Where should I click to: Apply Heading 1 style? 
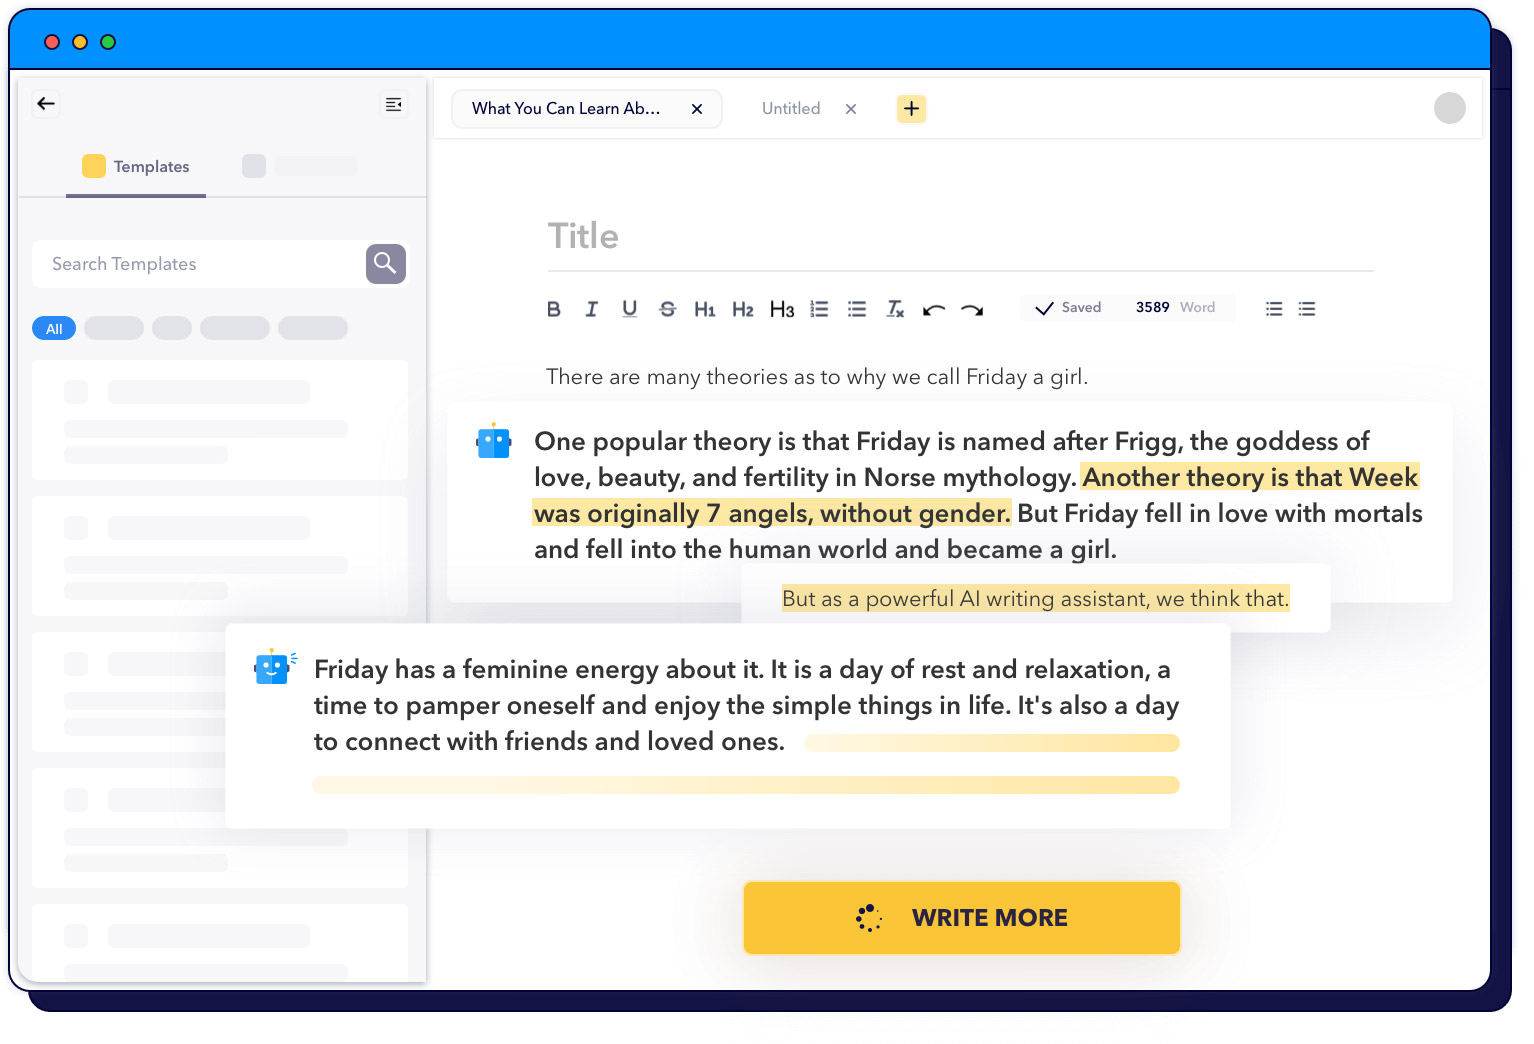(705, 309)
